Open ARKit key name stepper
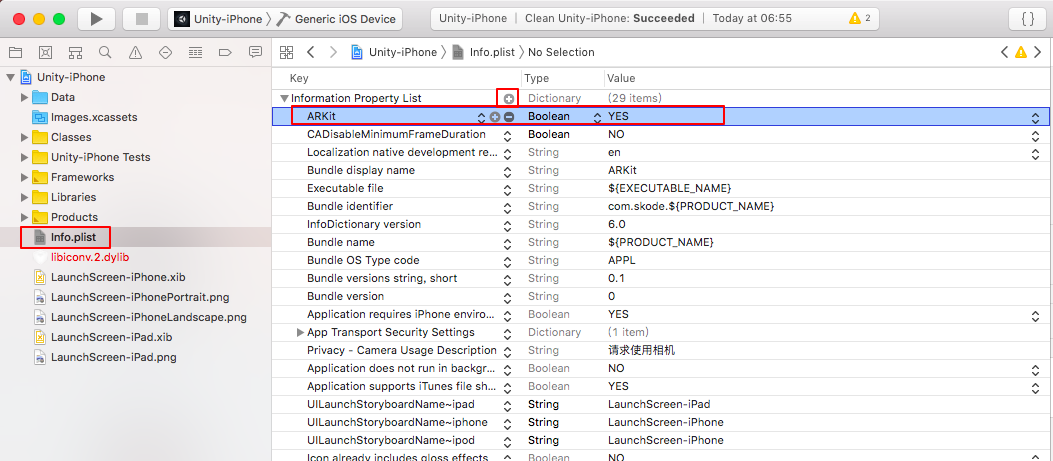The height and width of the screenshot is (461, 1053). [482, 117]
